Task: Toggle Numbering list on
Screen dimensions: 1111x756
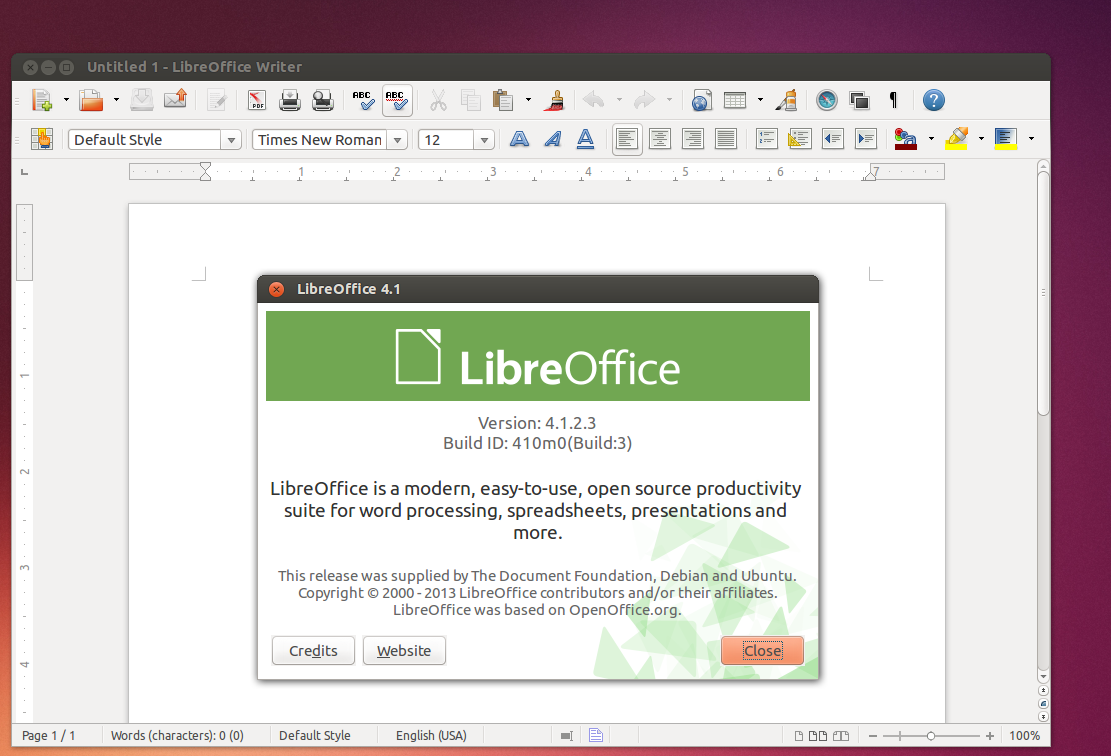Action: (767, 138)
